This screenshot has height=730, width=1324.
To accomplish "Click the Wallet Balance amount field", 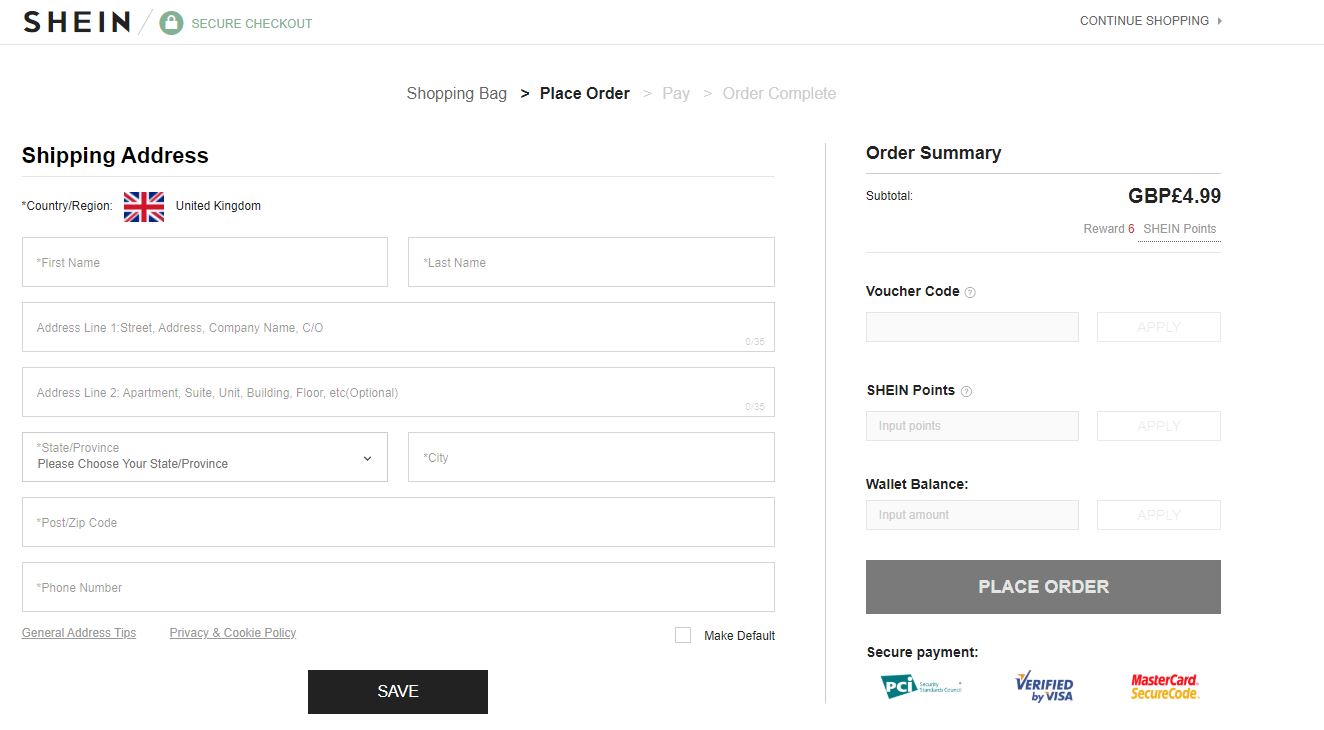I will pos(972,515).
